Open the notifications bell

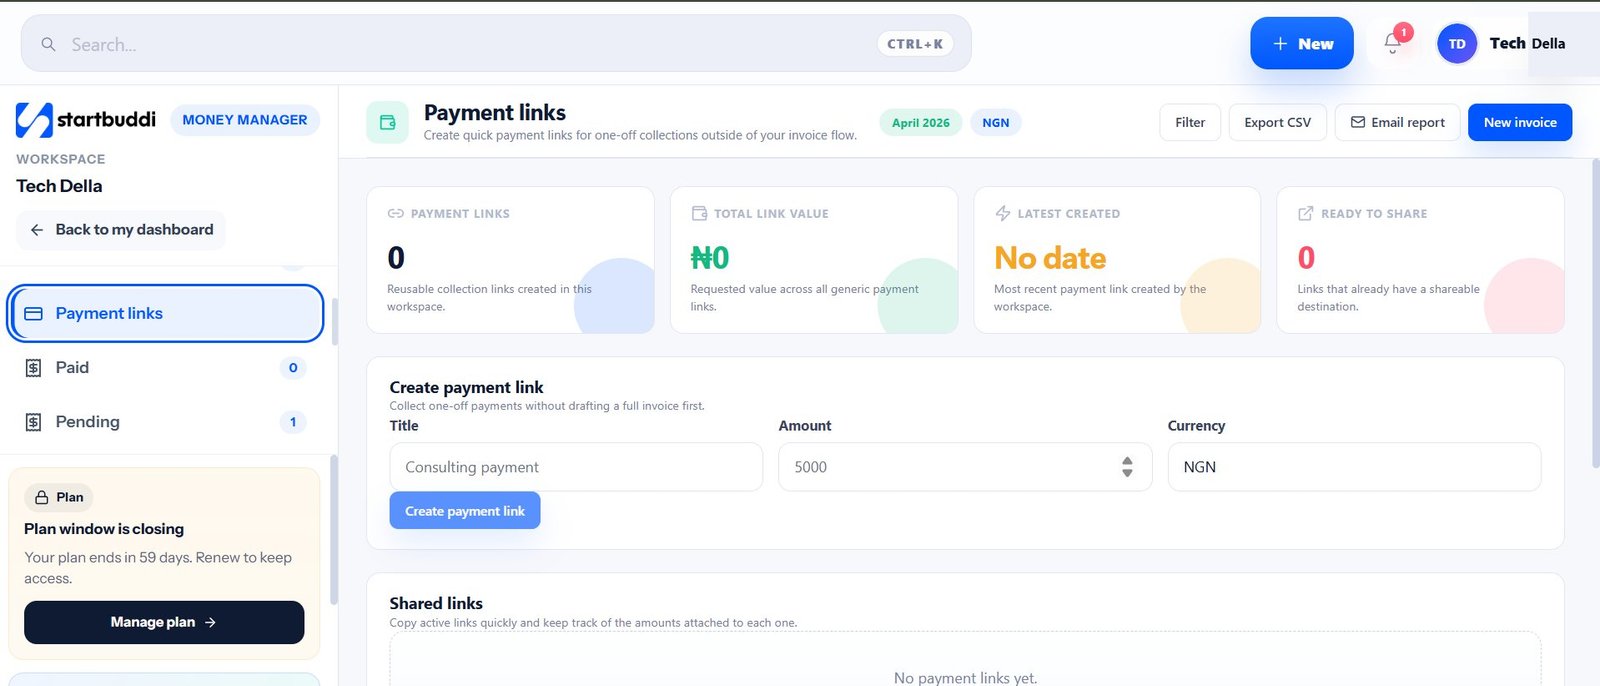[x=1393, y=43]
